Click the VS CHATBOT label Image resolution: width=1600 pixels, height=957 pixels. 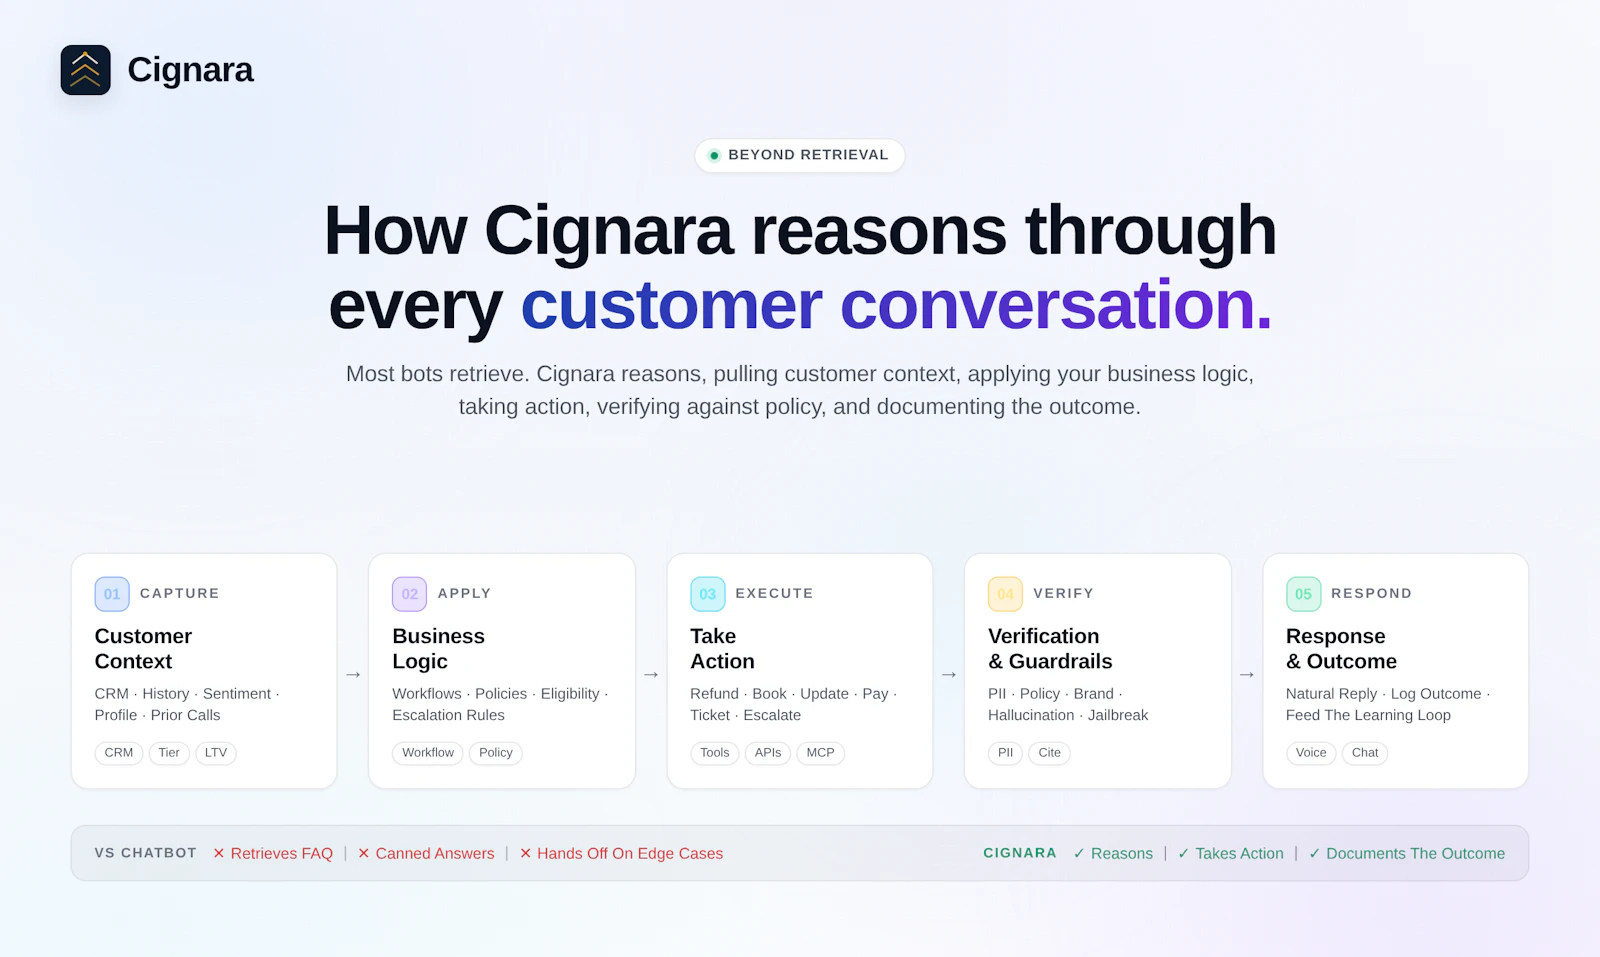point(146,853)
